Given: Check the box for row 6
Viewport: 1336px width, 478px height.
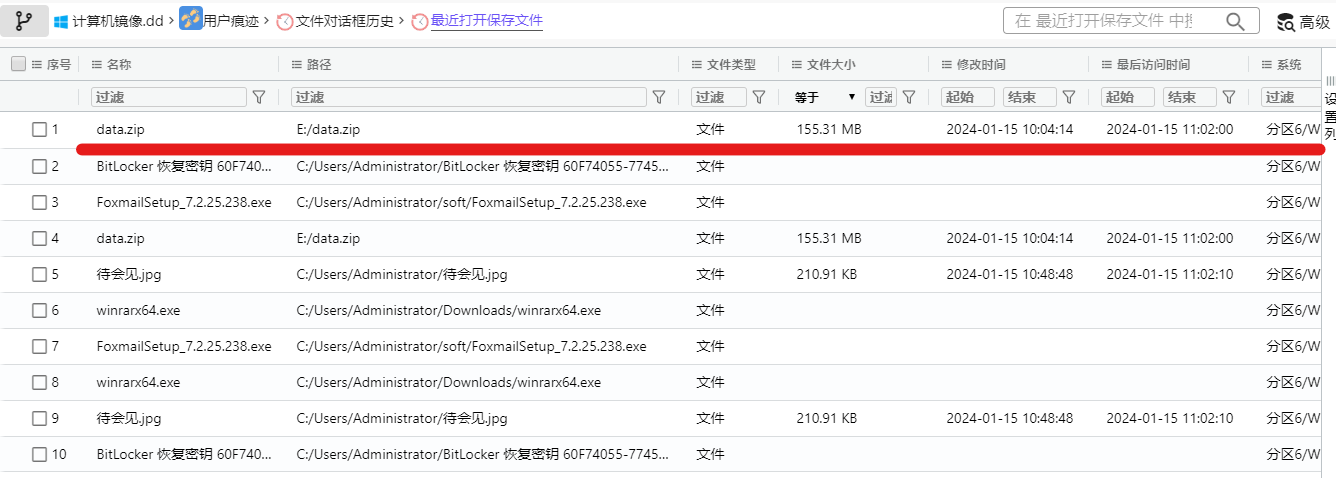Looking at the screenshot, I should [x=39, y=310].
